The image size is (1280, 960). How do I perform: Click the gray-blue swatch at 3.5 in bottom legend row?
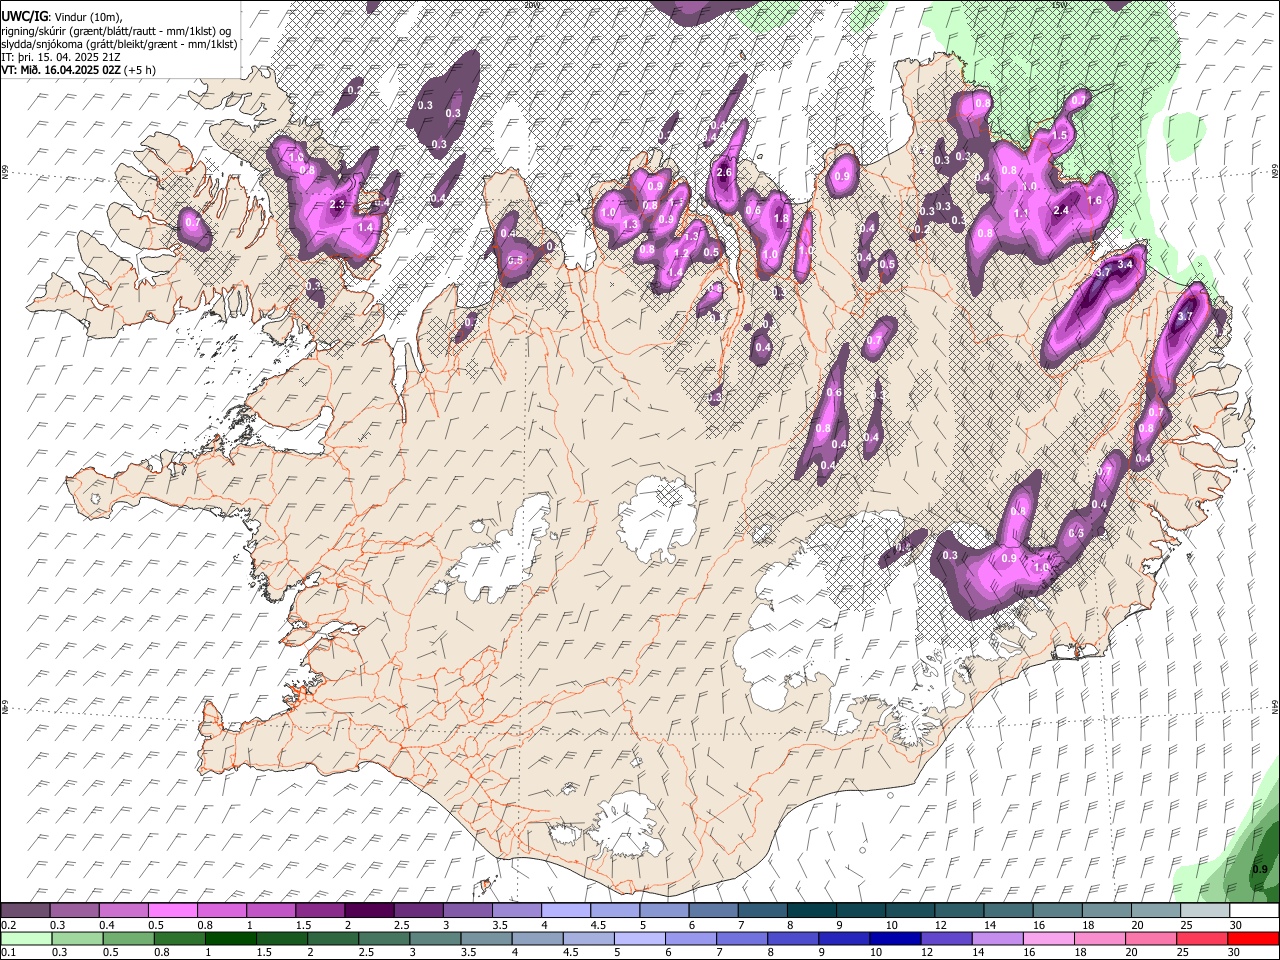(486, 938)
